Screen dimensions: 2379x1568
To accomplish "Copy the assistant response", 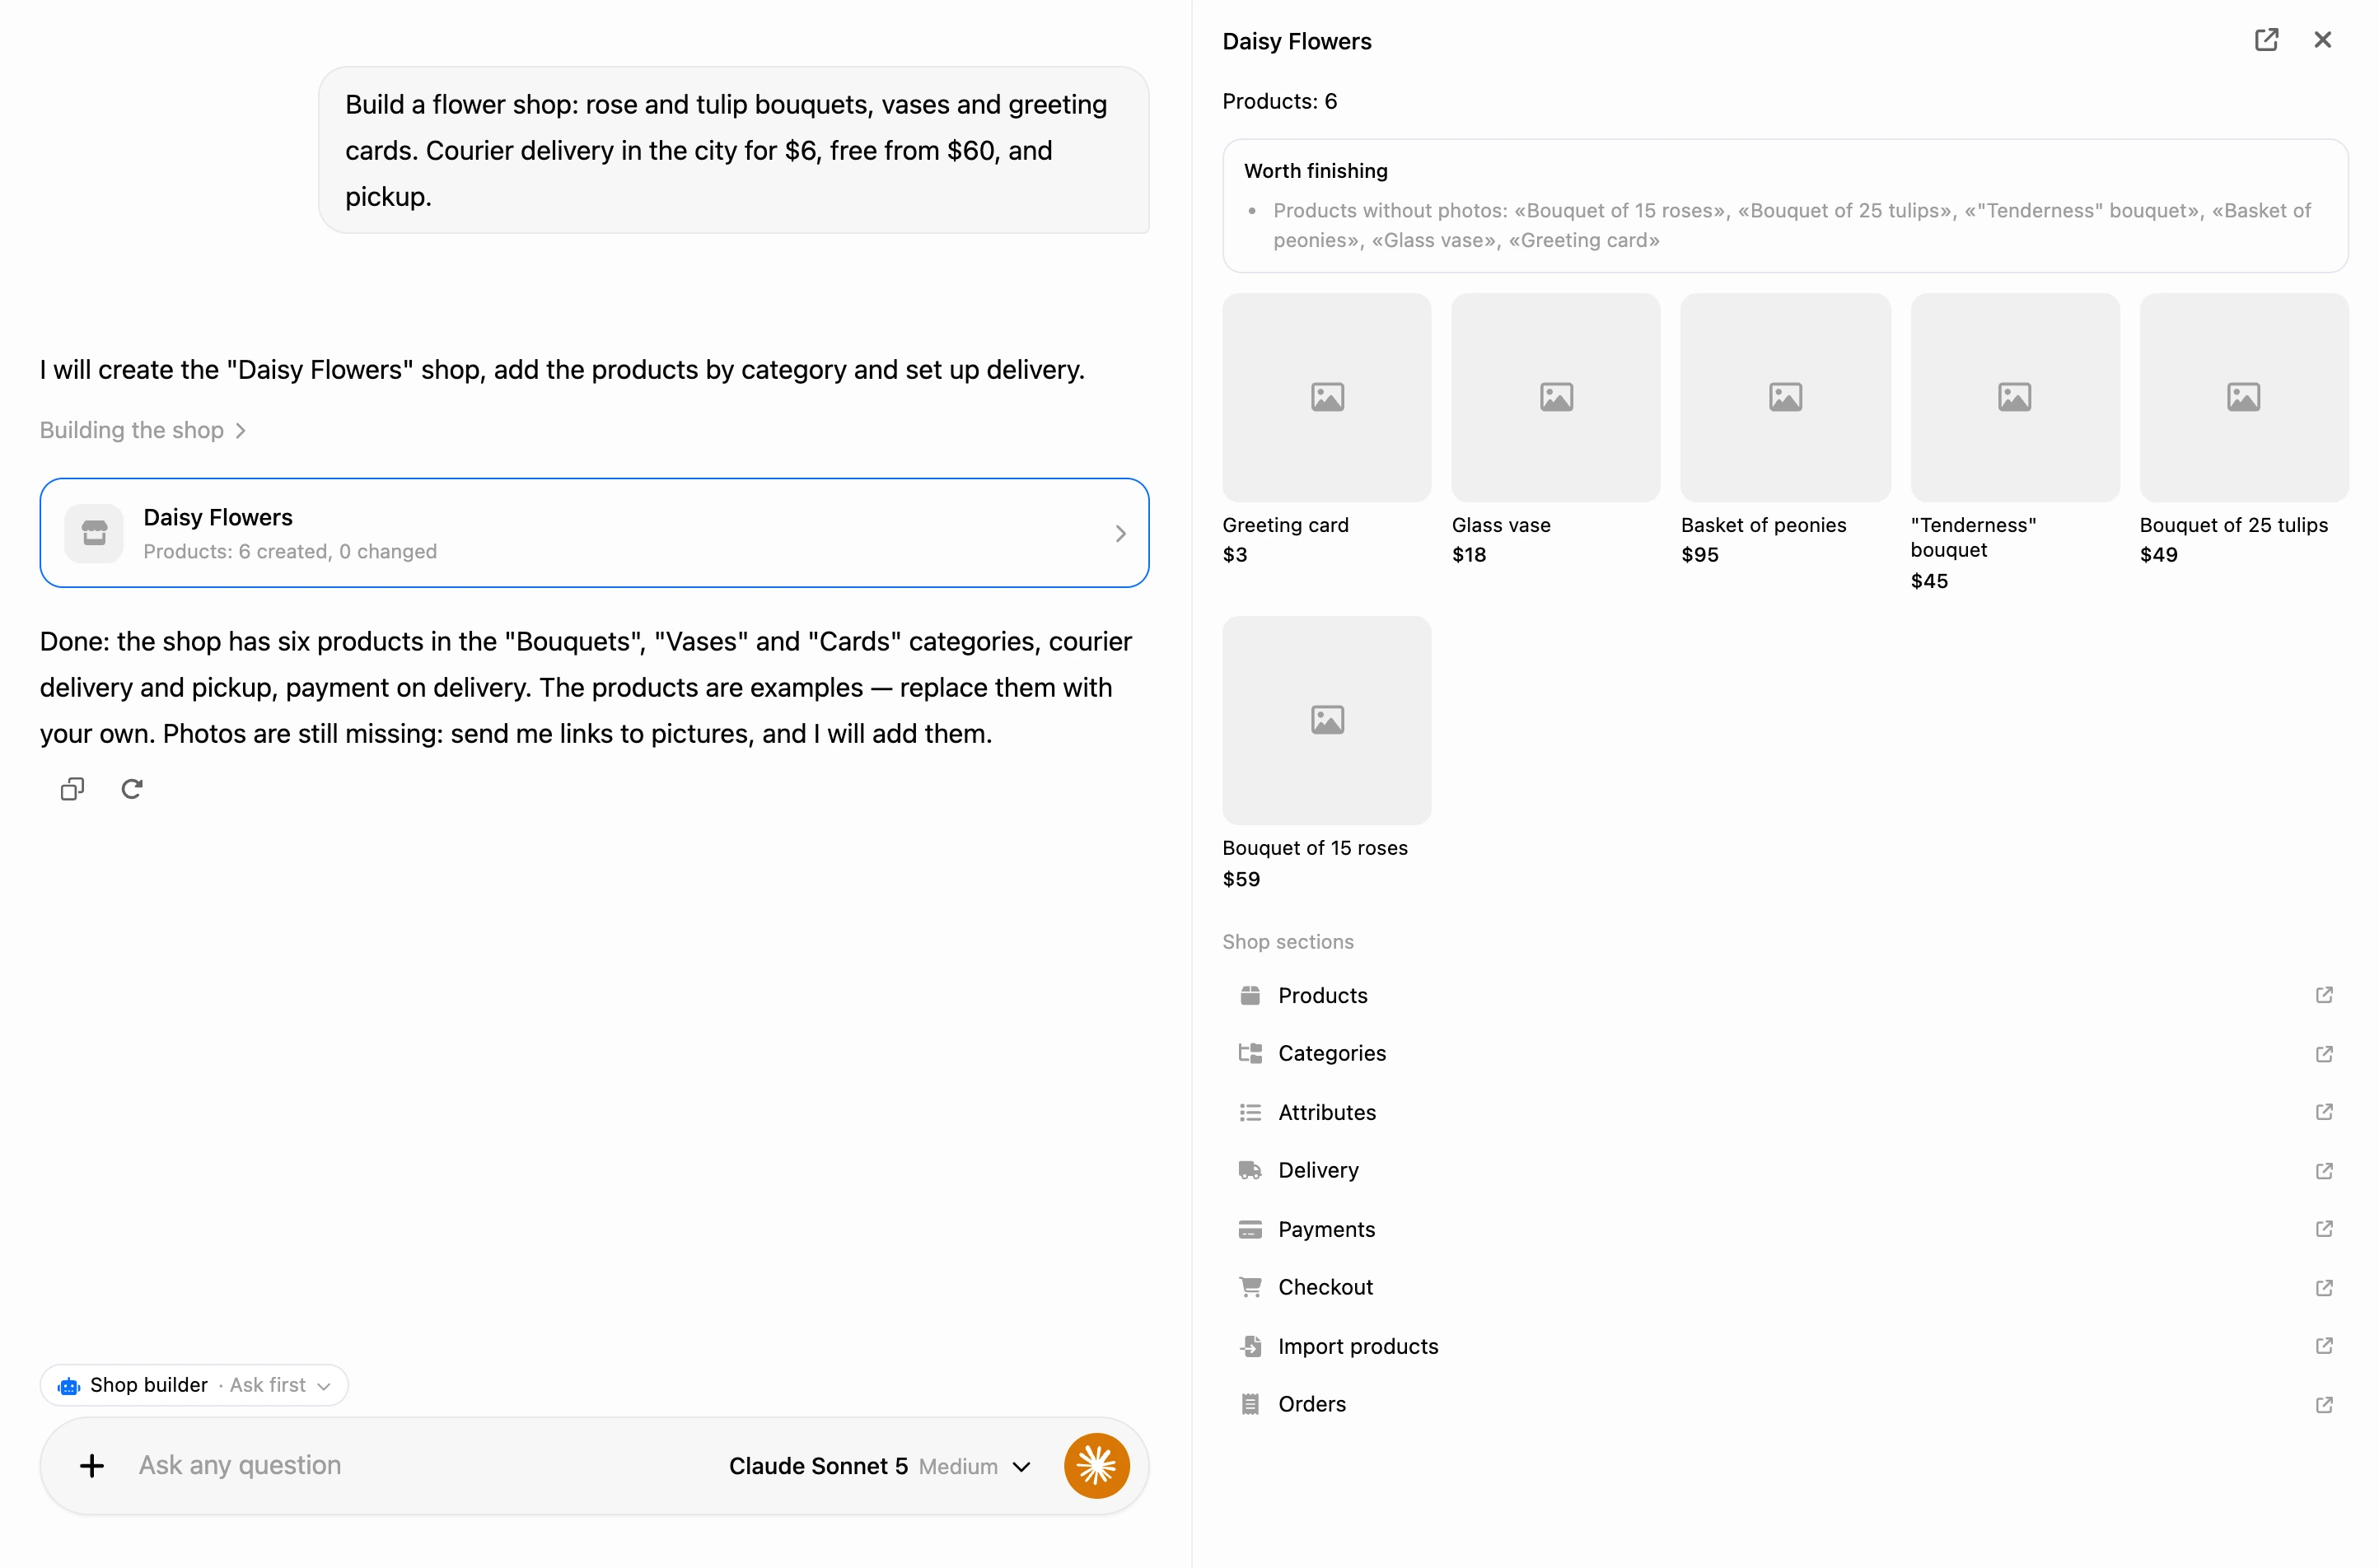I will (x=72, y=789).
